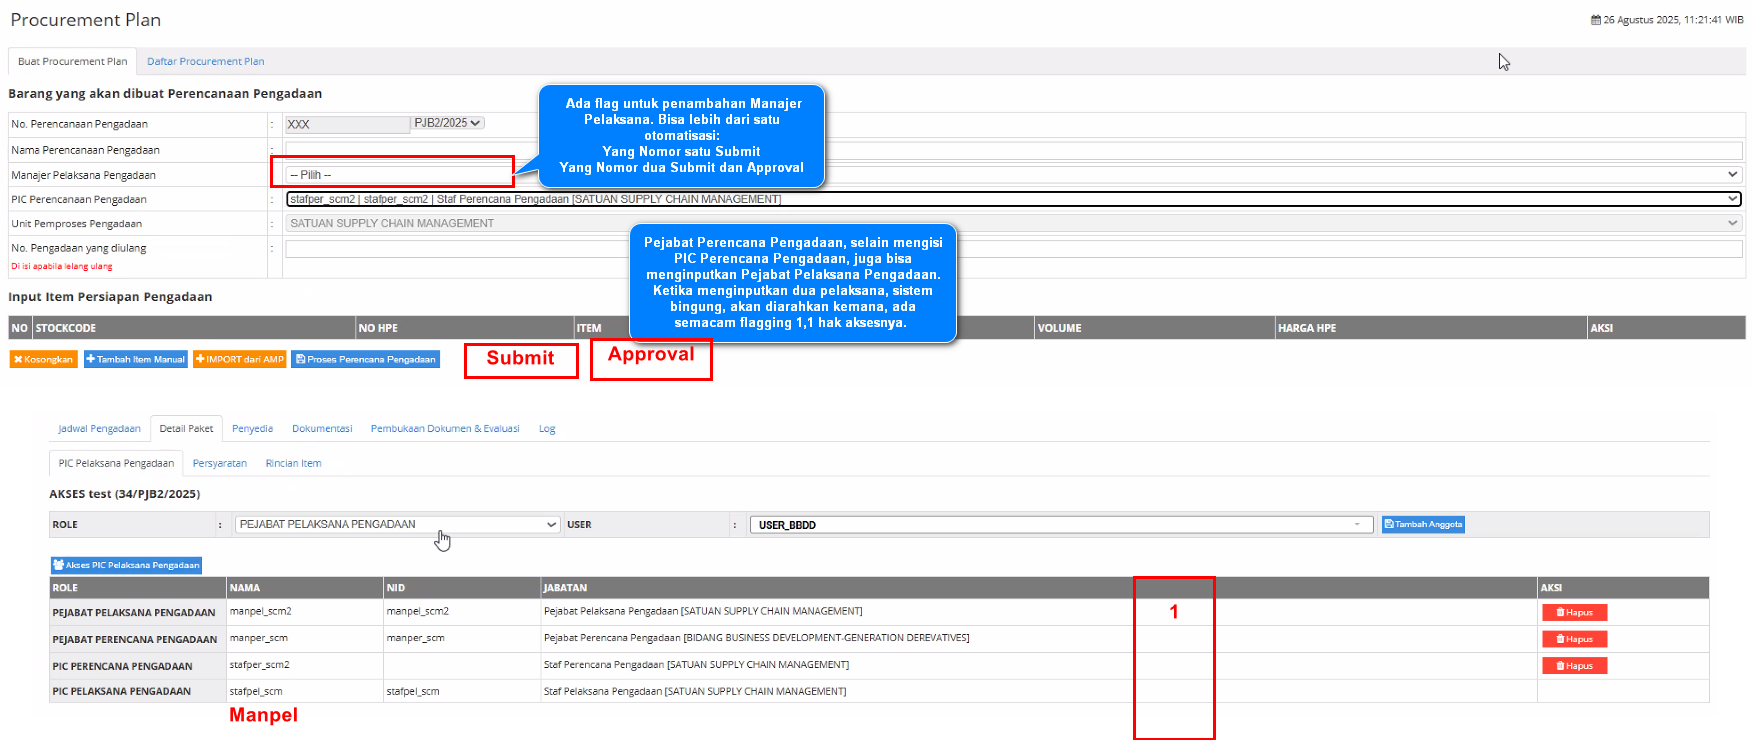This screenshot has height=740, width=1753.
Task: Open USER_BBDD user dropdown
Action: pyautogui.click(x=1060, y=525)
